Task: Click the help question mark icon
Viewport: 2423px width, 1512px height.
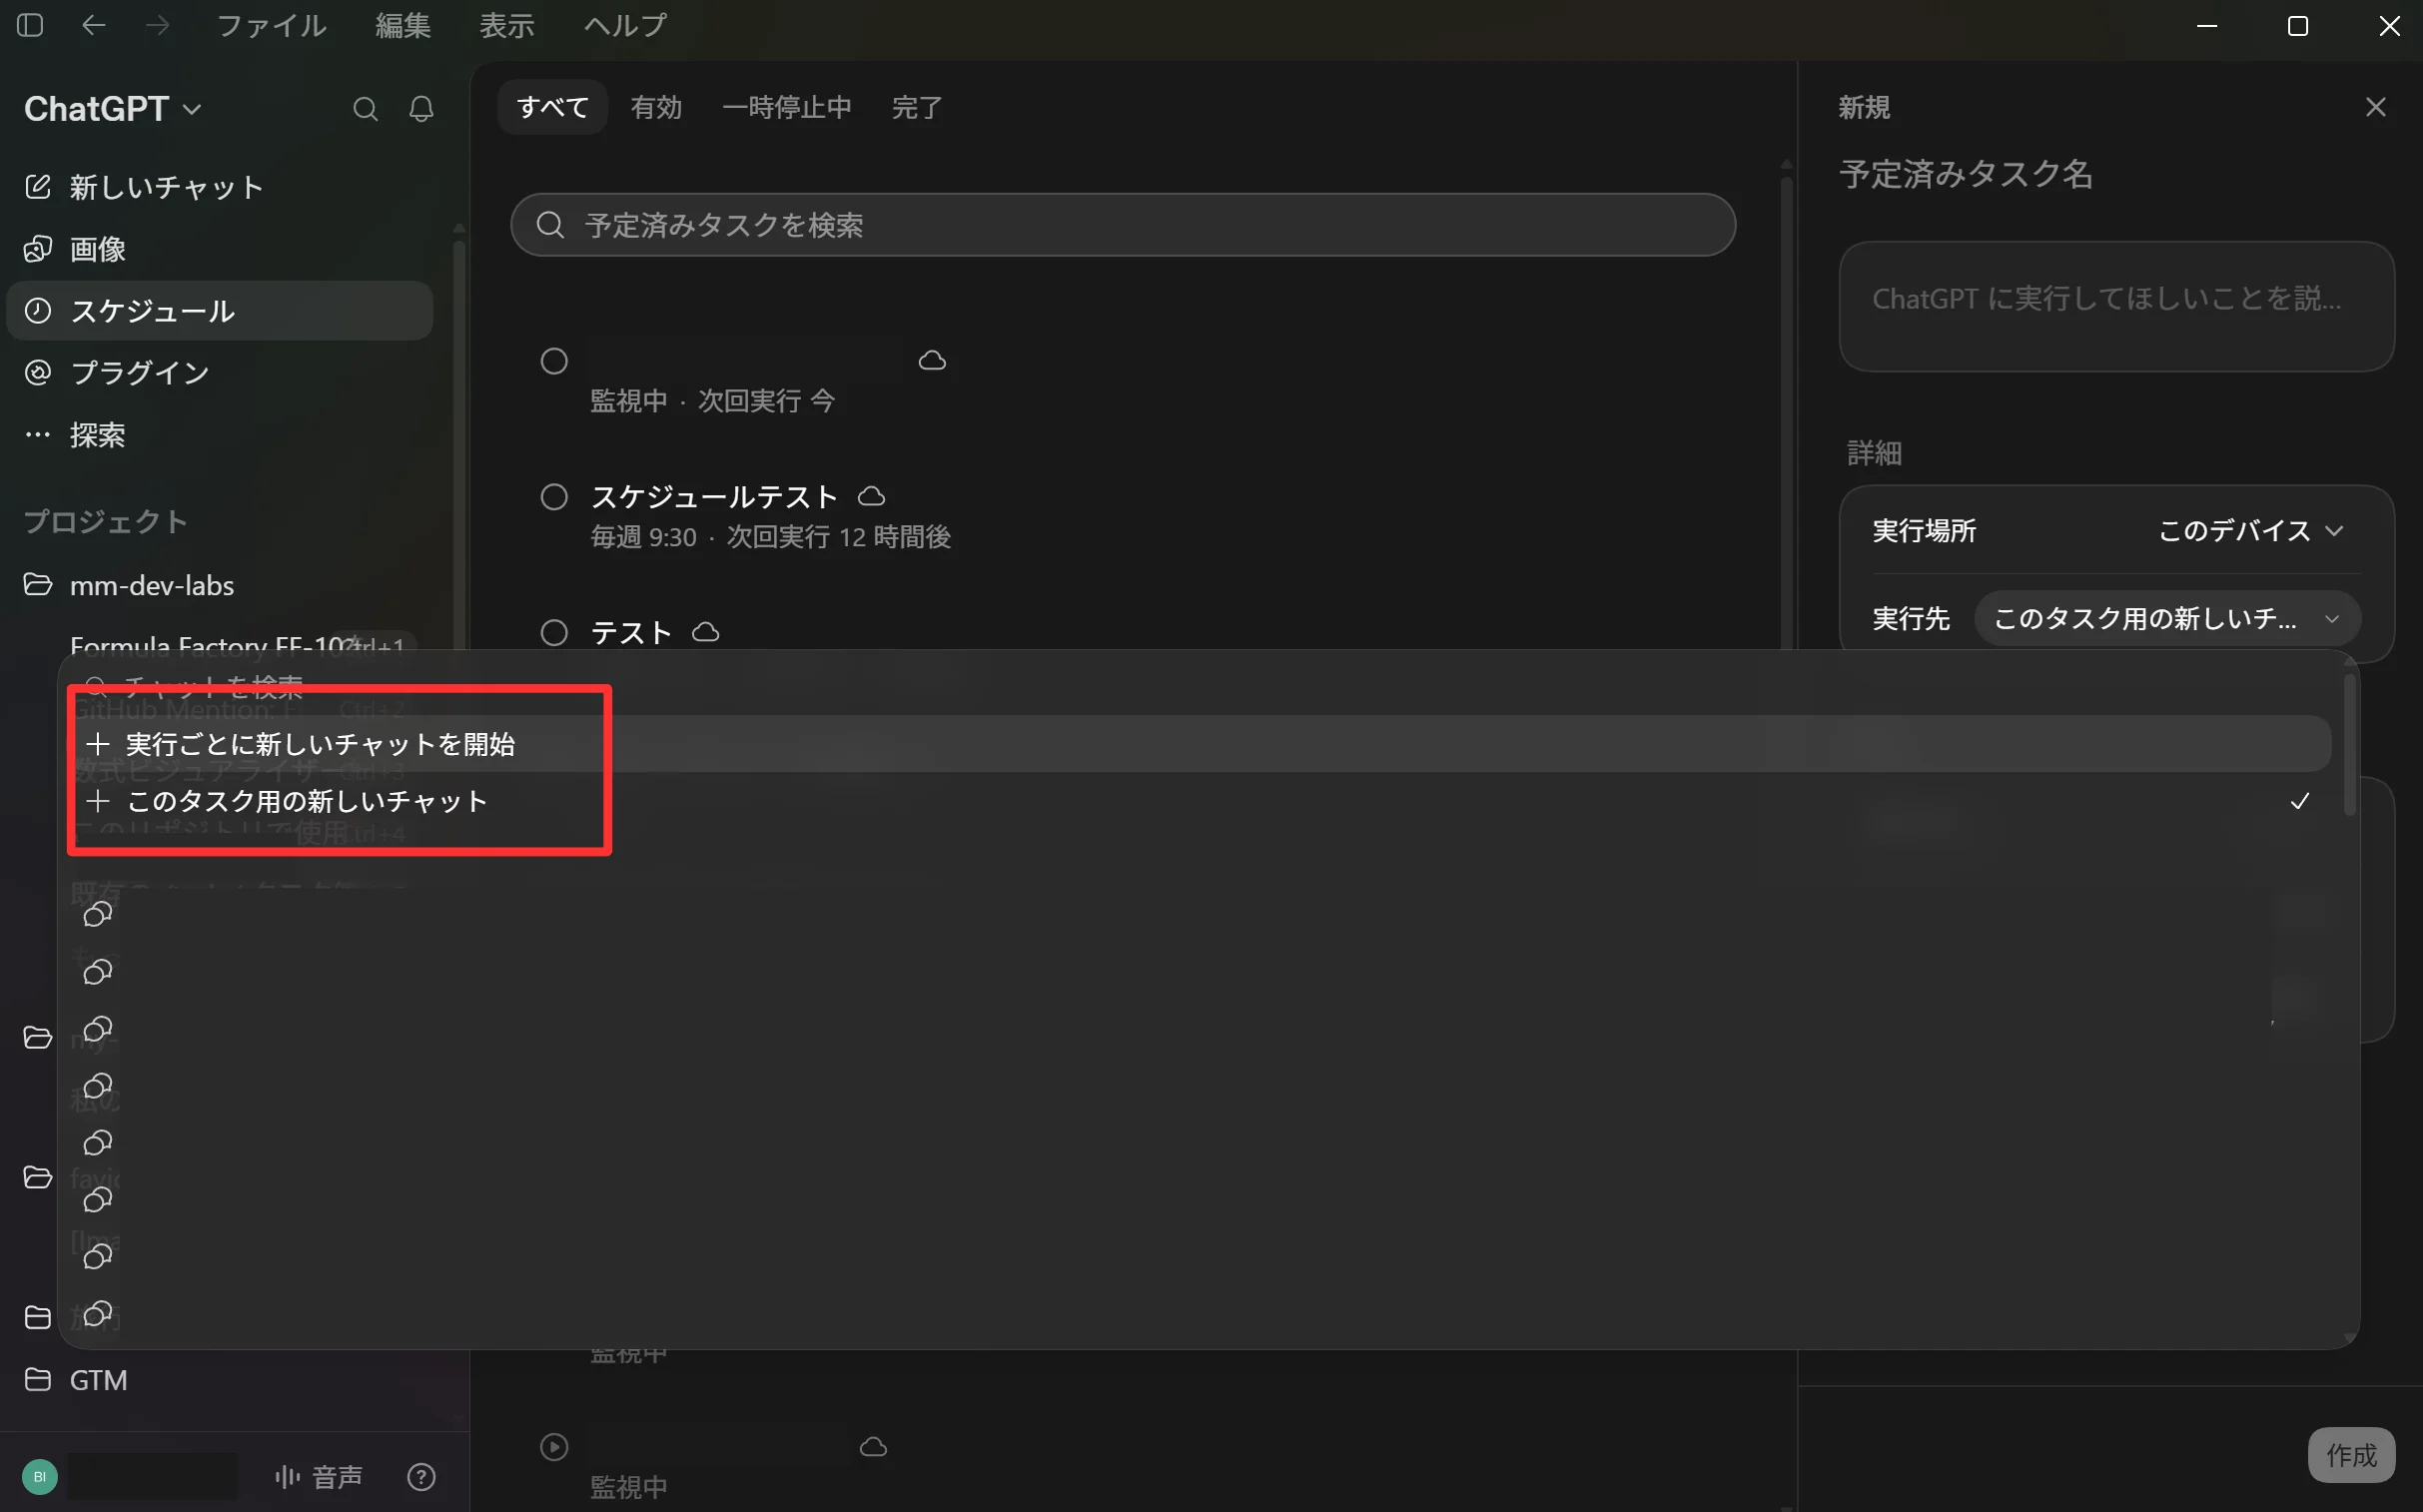Action: pos(421,1476)
